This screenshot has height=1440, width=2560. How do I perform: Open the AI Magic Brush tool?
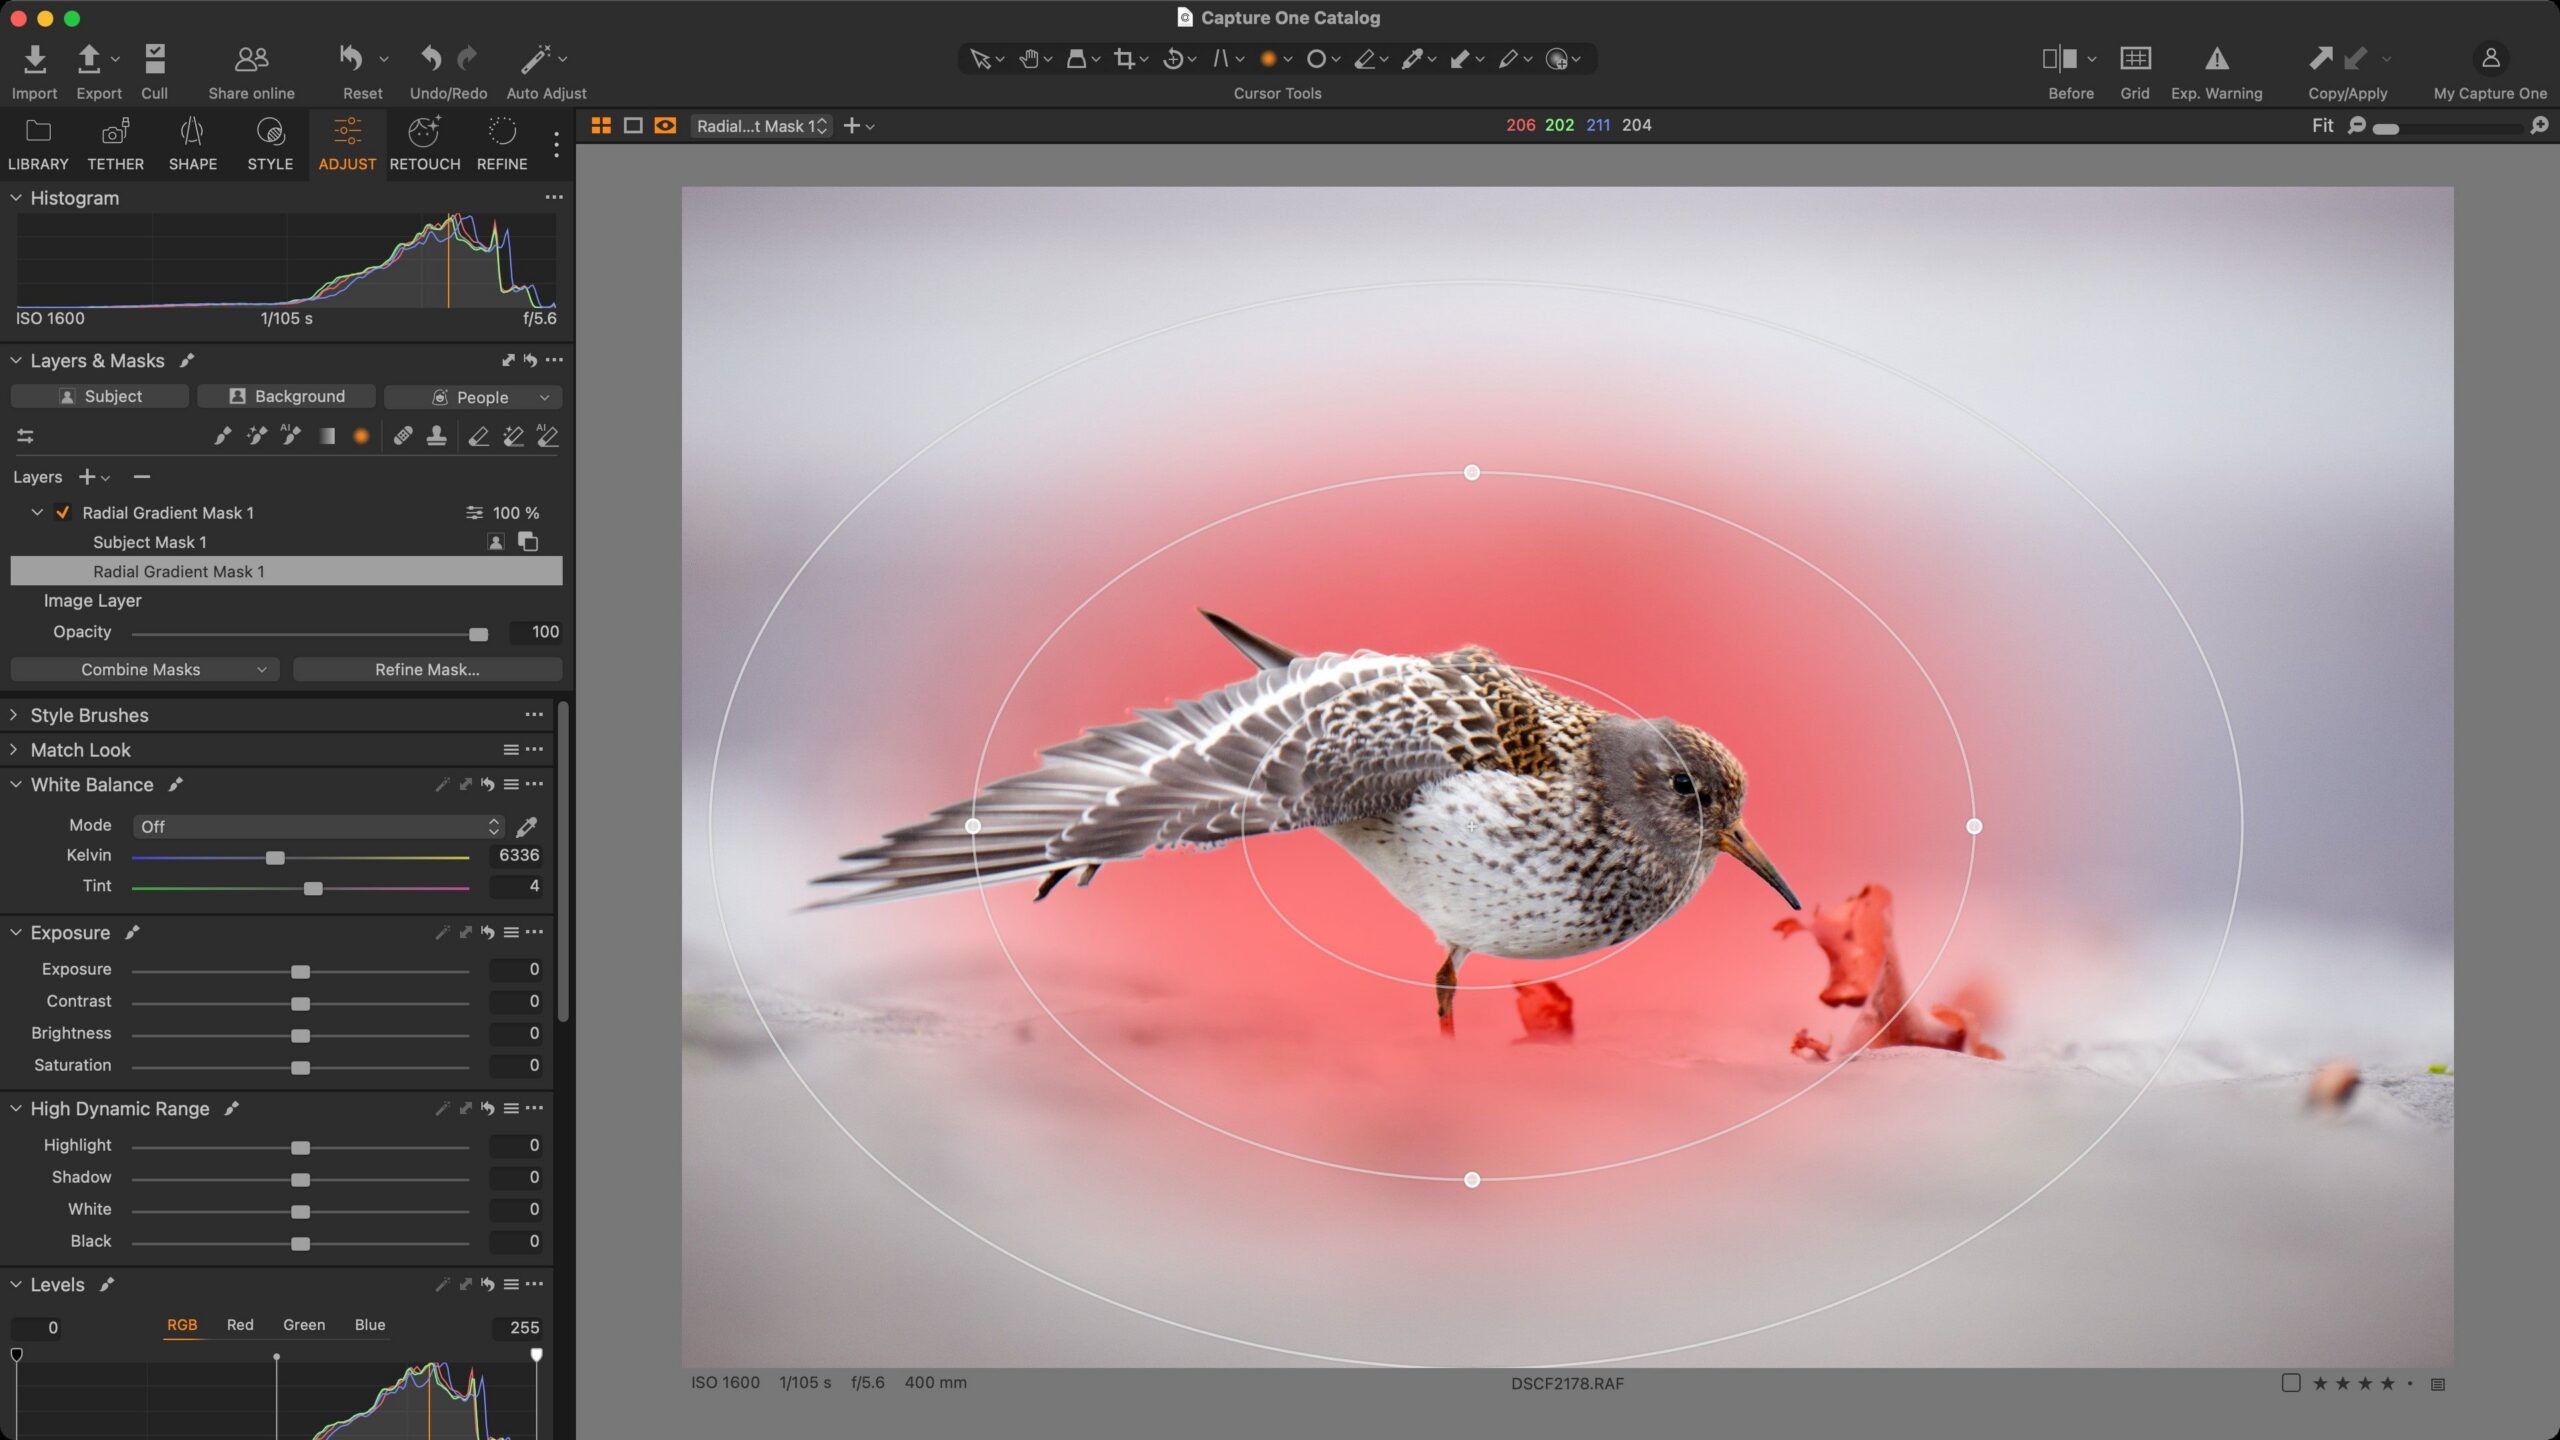(x=292, y=435)
